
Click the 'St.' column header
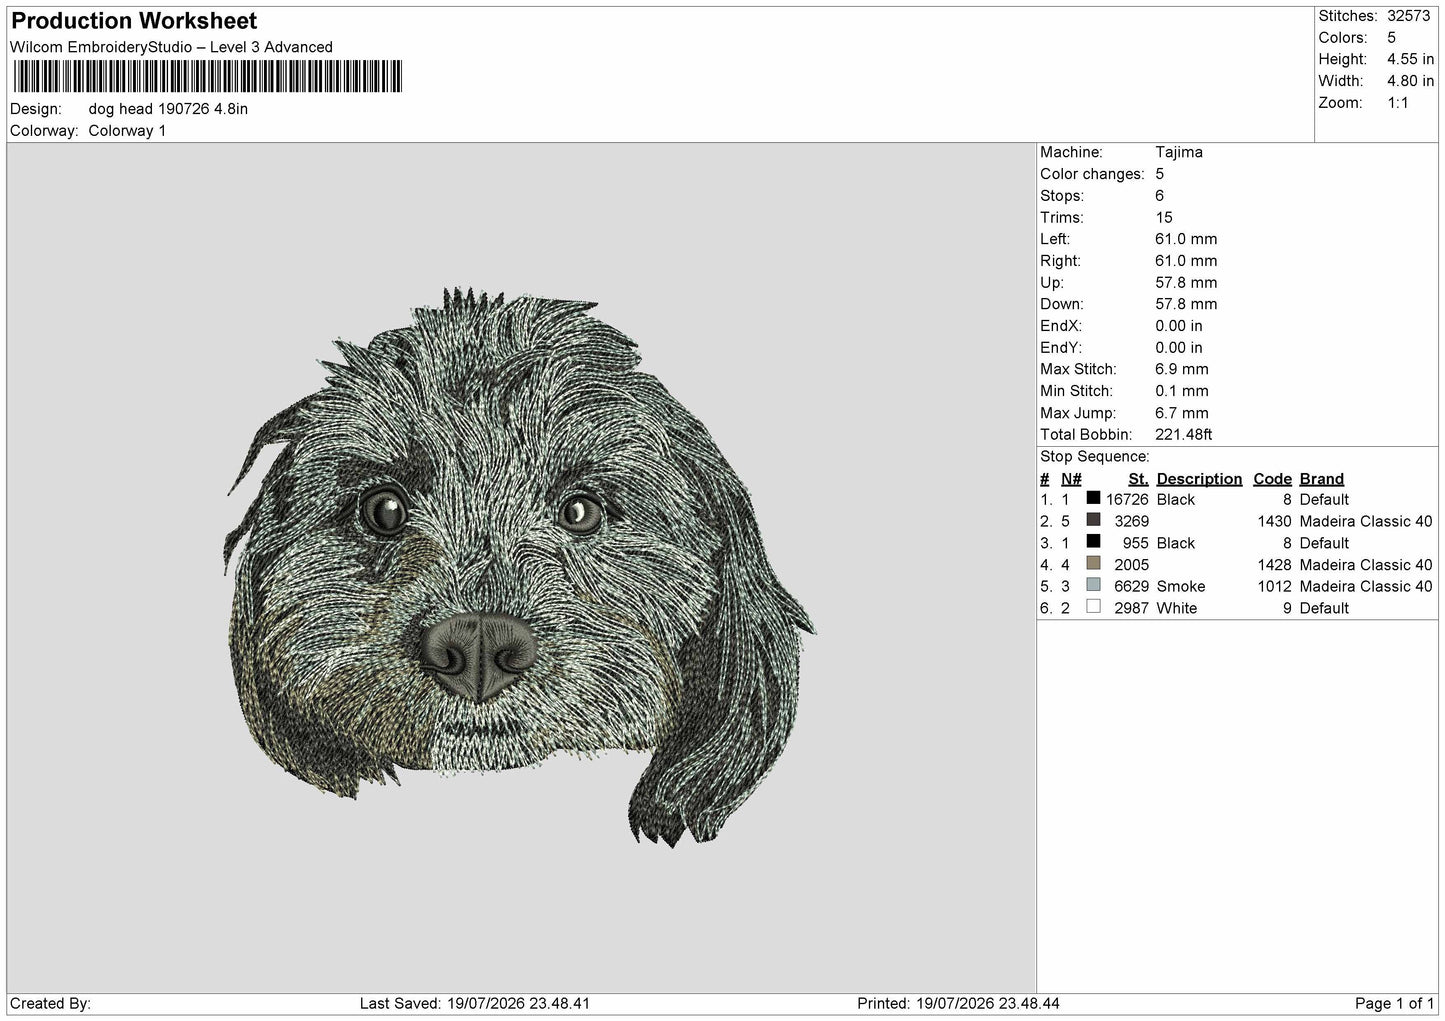(x=1138, y=479)
